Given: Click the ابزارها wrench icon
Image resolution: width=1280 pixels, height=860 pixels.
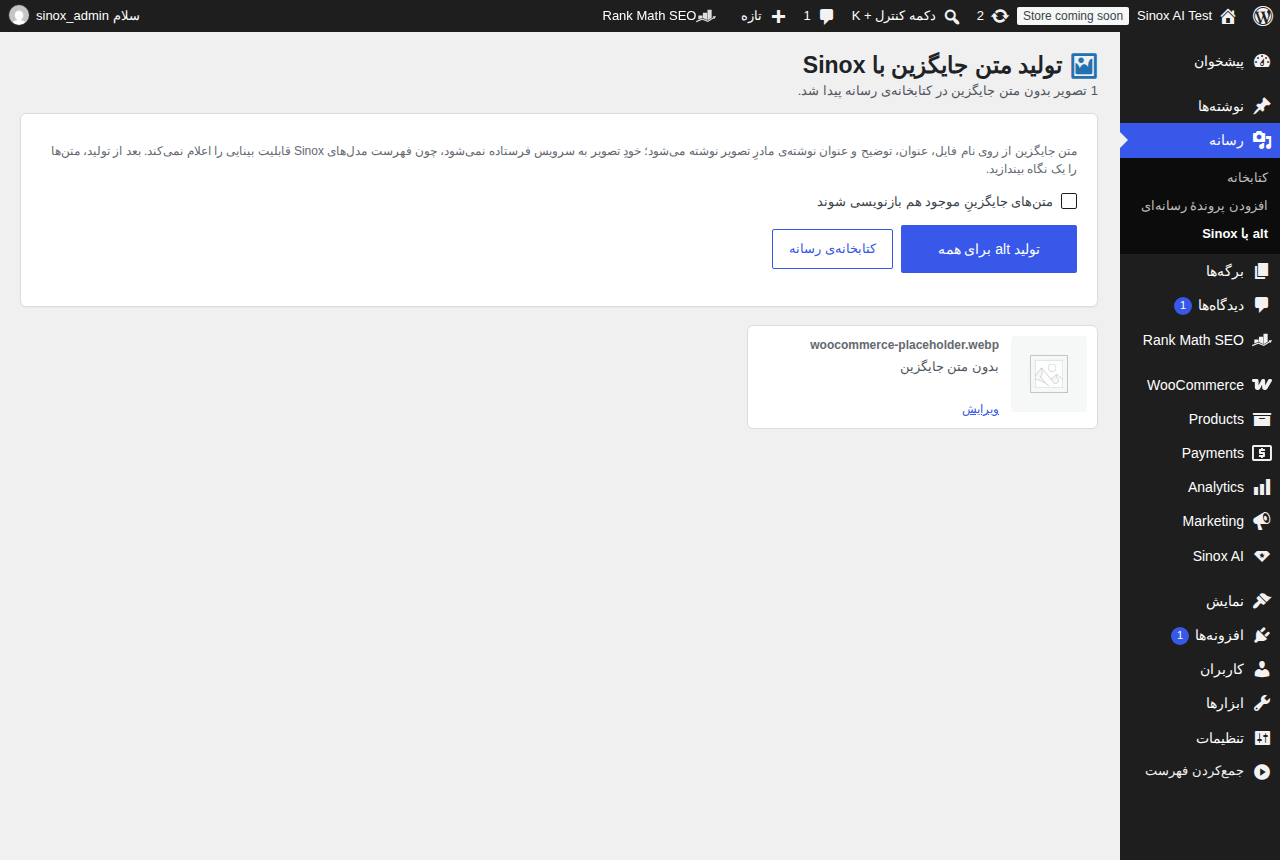Looking at the screenshot, I should 1262,703.
